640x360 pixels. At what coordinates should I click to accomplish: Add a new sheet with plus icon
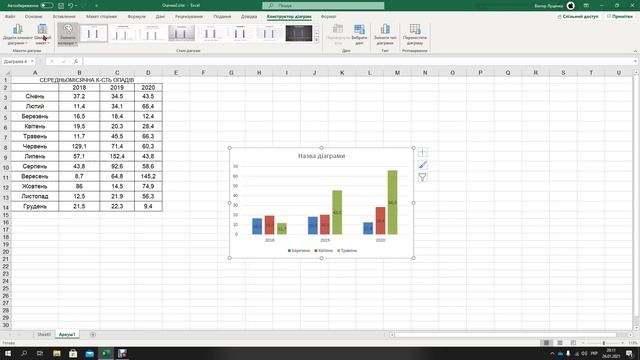click(x=93, y=334)
